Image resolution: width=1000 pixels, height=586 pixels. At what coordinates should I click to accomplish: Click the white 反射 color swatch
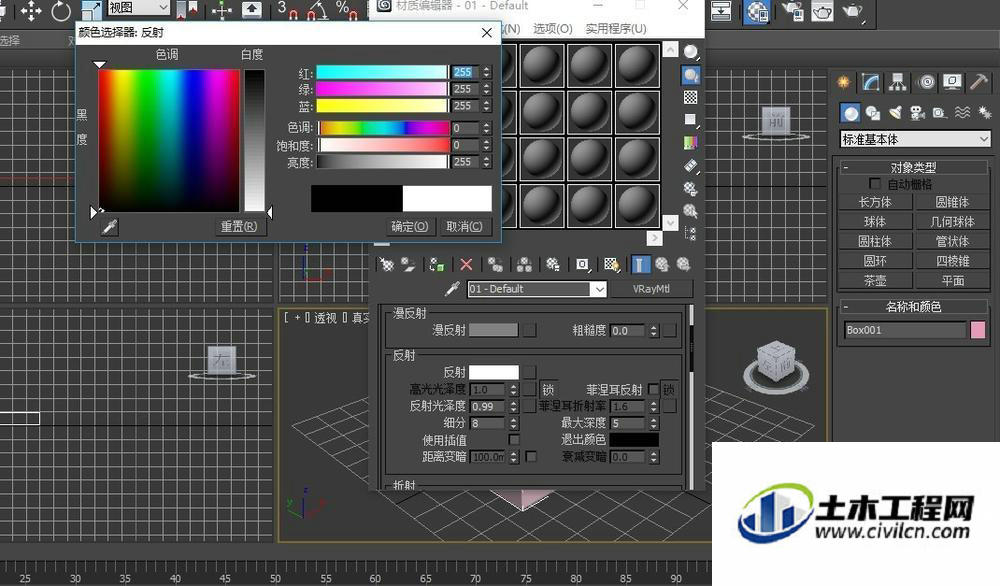click(493, 372)
